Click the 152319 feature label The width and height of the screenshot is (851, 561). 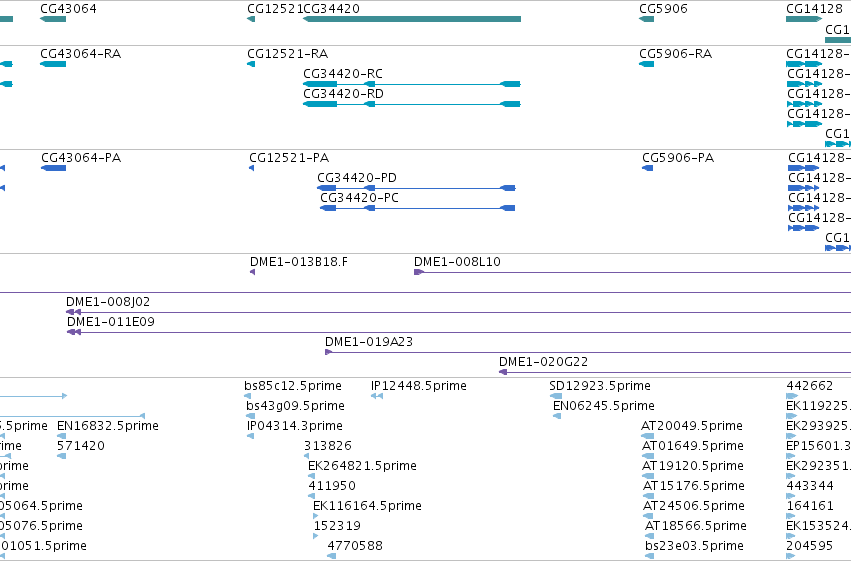337,526
